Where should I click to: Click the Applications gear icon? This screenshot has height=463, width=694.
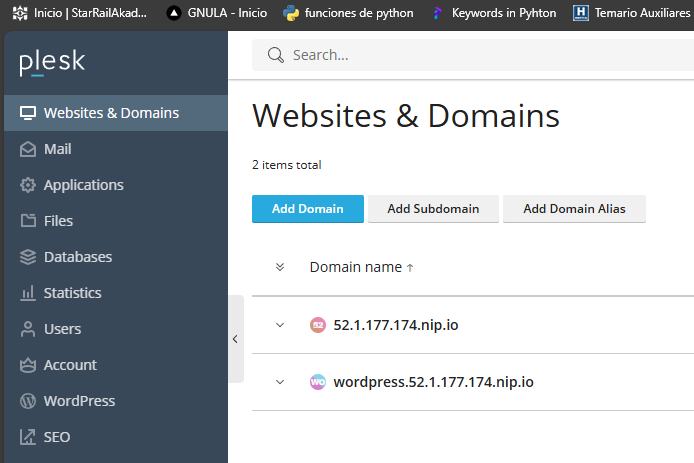[x=27, y=185]
